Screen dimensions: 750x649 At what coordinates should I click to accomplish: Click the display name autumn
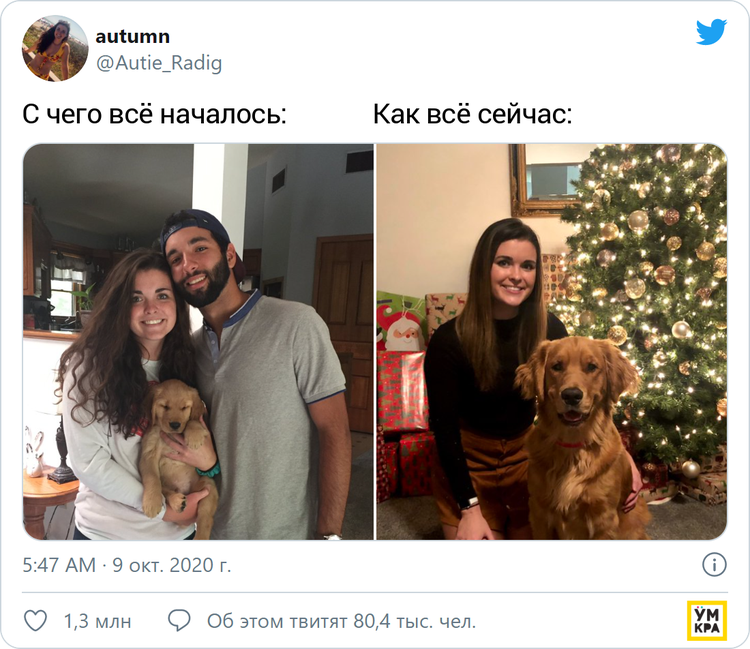coord(132,36)
